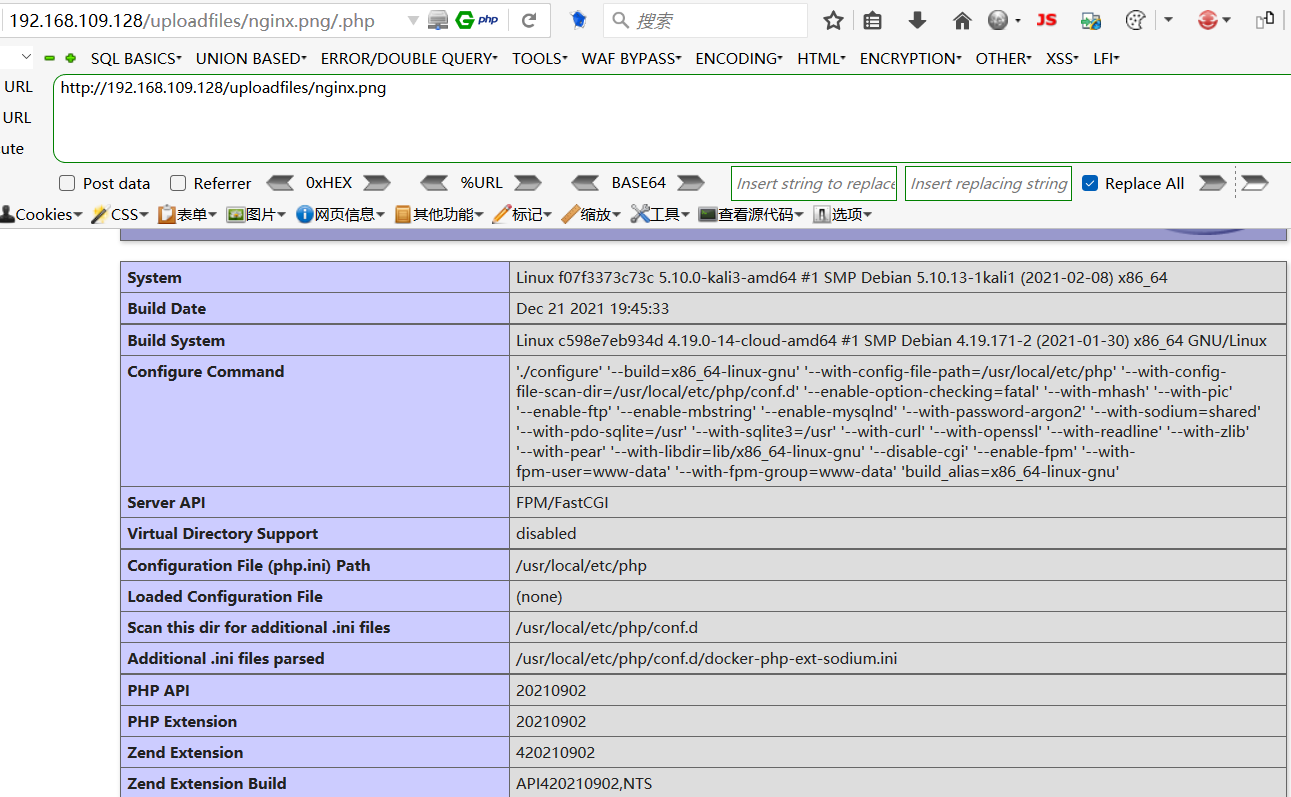This screenshot has height=797, width=1291.
Task: Open the bookmarks list icon
Action: point(873,20)
